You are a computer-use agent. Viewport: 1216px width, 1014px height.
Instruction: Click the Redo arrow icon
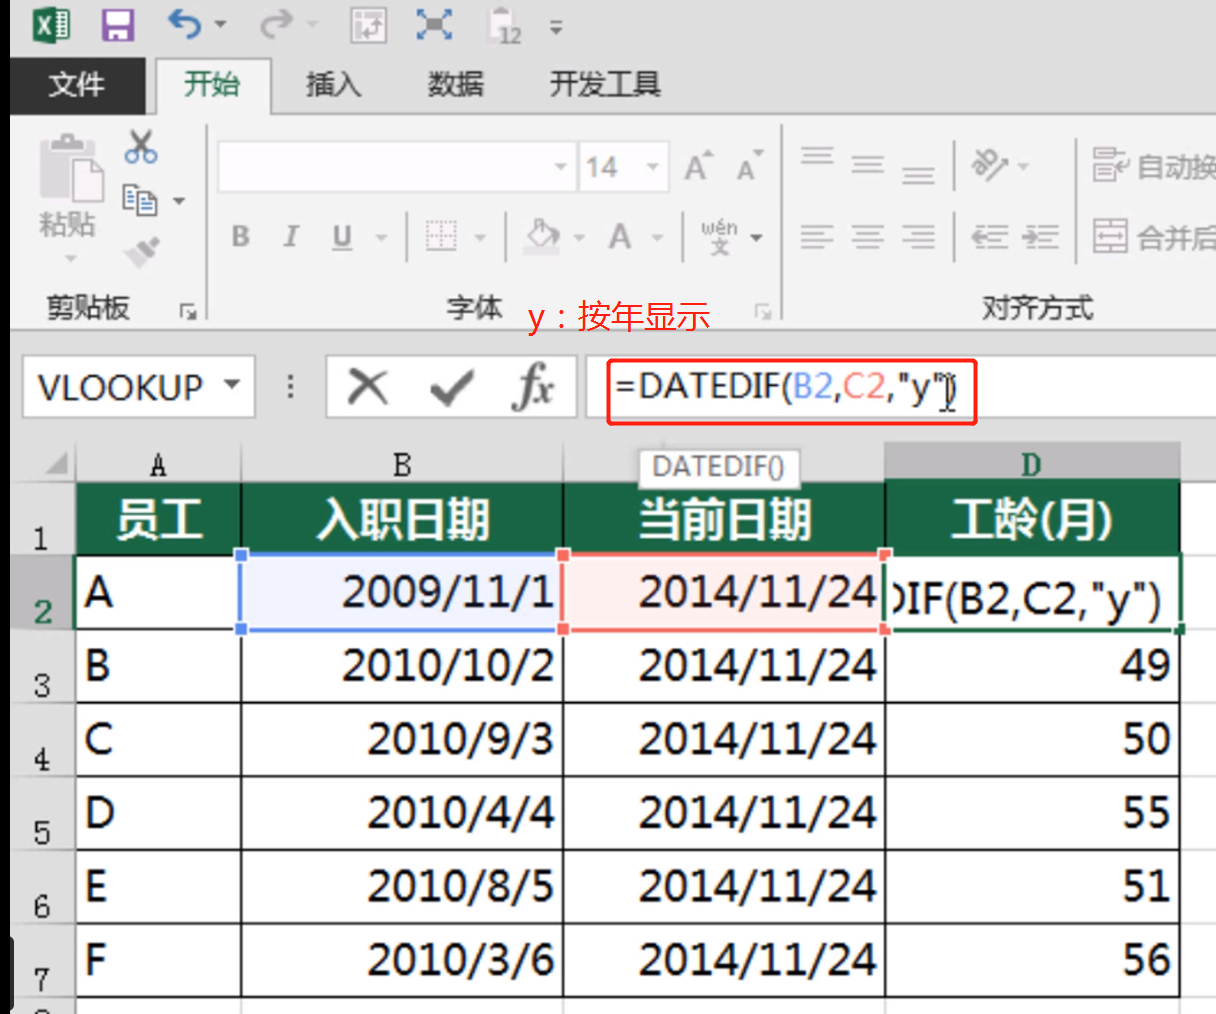pos(275,24)
